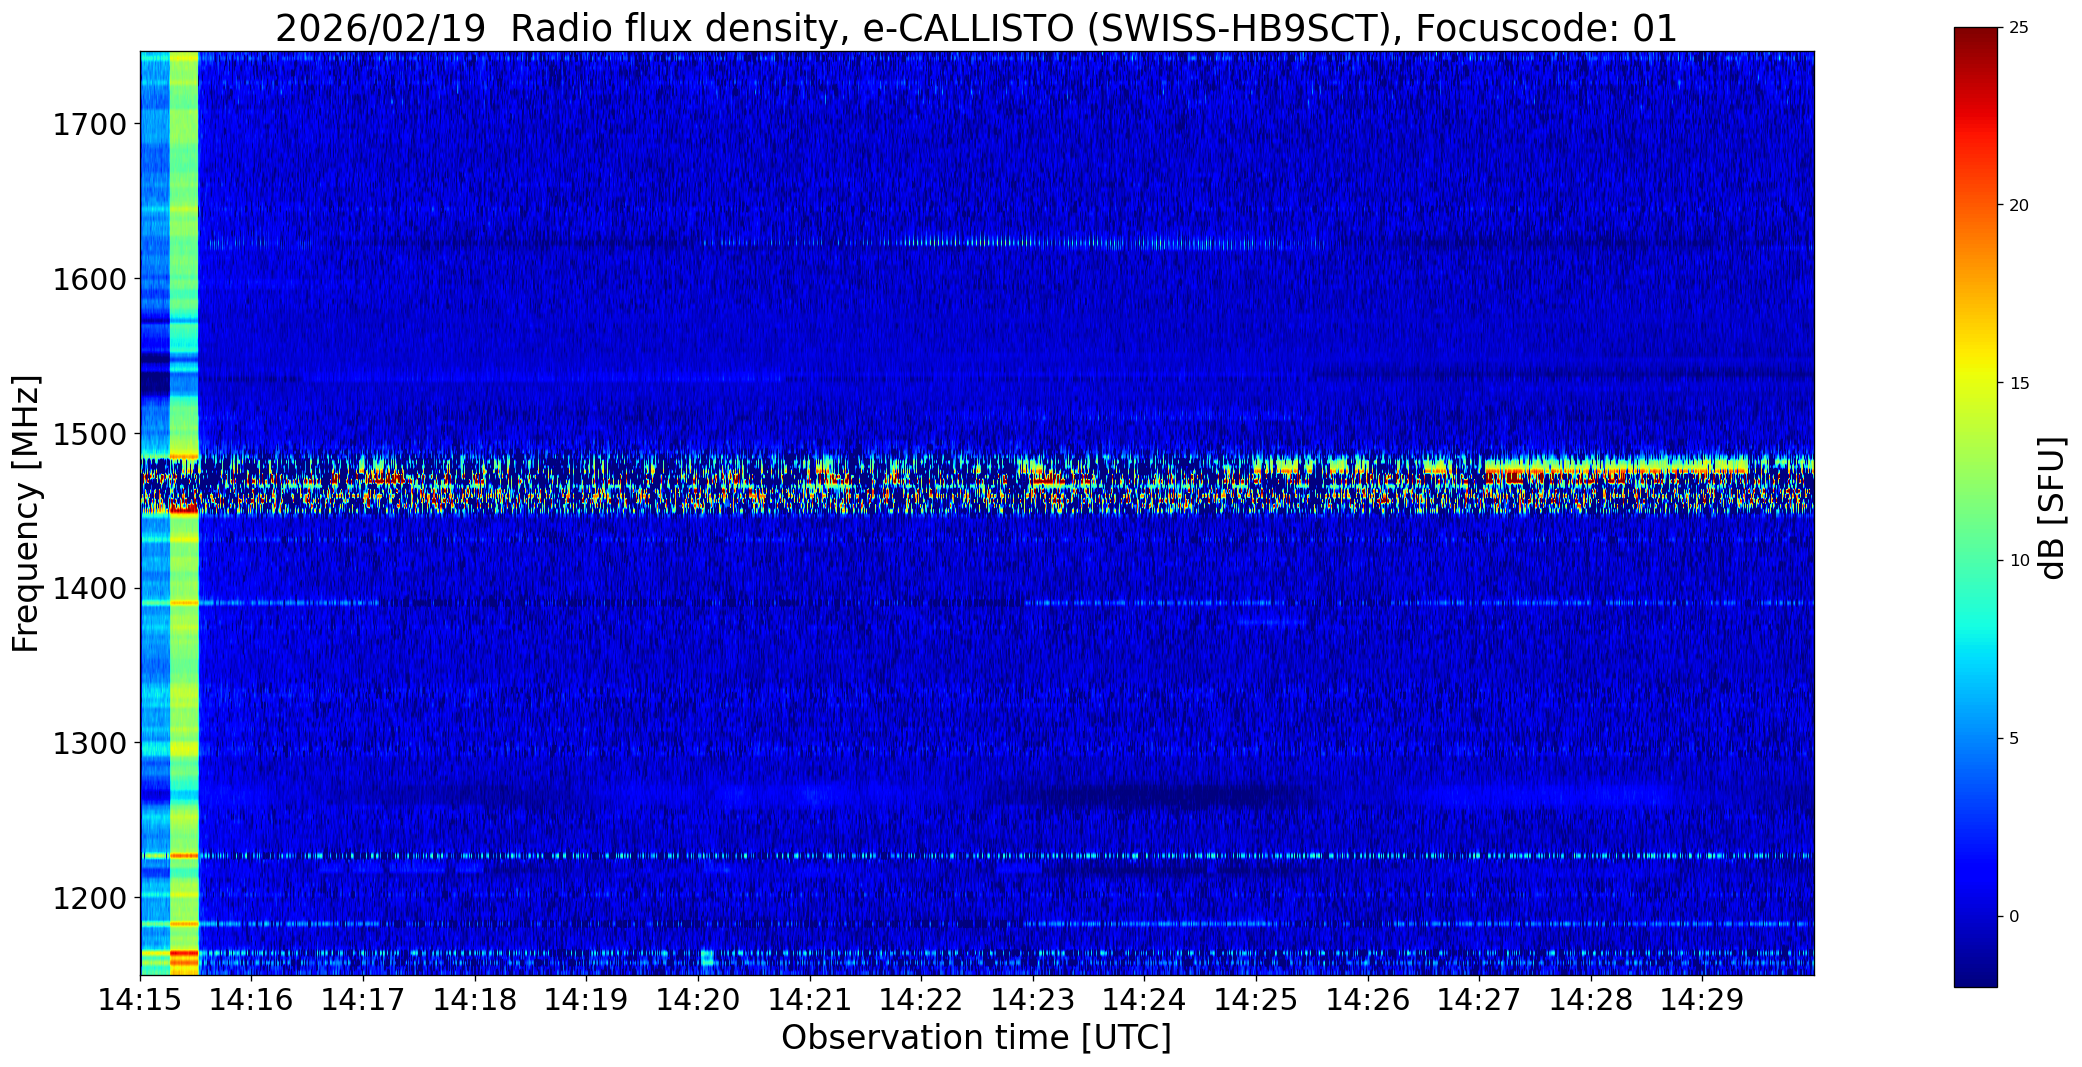Image resolution: width=2082 pixels, height=1067 pixels.
Task: Click the Frequency [MHz] axis label
Action: pyautogui.click(x=27, y=513)
